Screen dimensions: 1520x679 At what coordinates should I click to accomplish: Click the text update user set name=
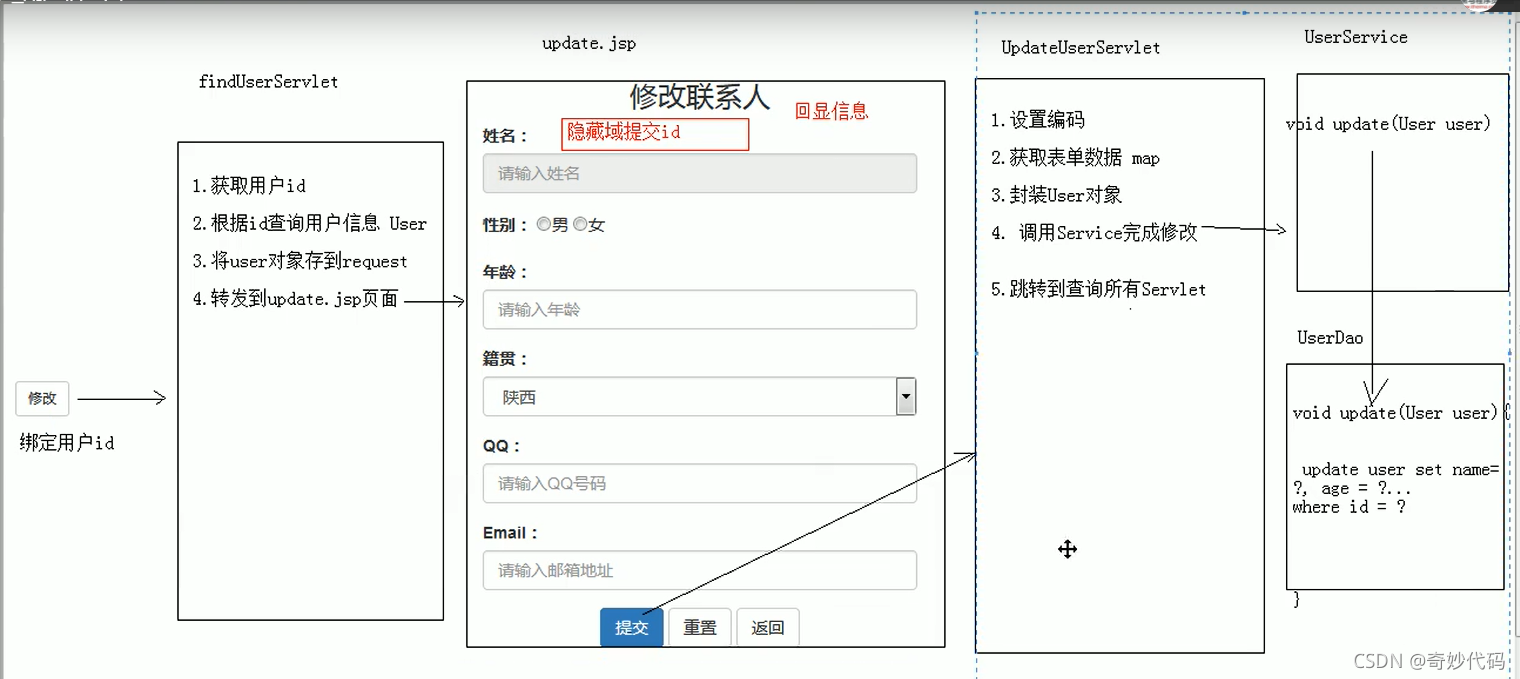pyautogui.click(x=1400, y=470)
